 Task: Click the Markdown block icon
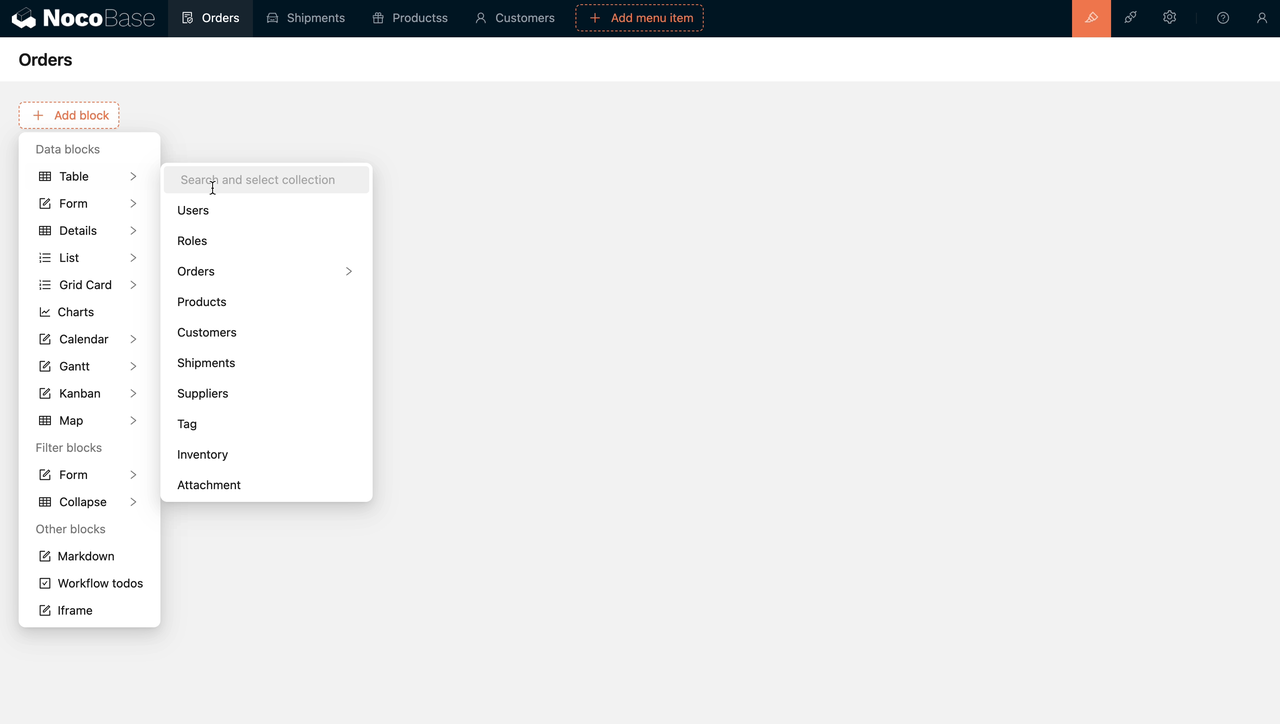click(x=45, y=556)
